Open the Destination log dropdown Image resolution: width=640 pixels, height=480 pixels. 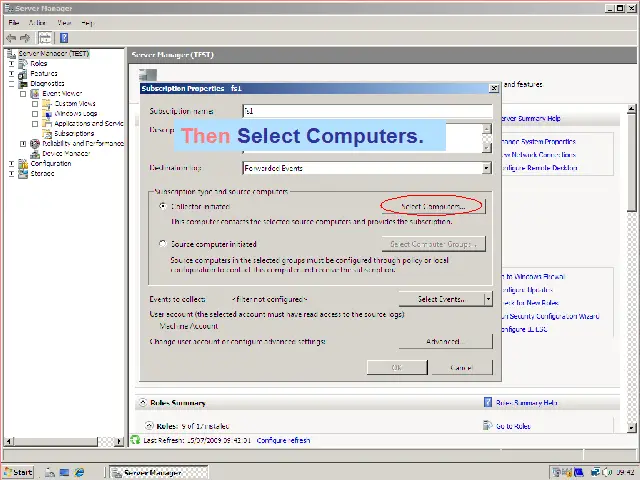[x=486, y=168]
